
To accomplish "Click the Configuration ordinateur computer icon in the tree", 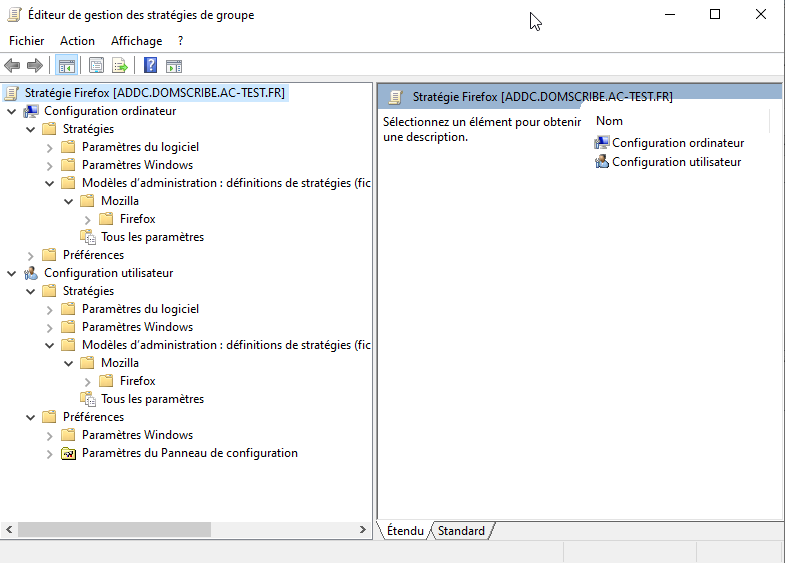I will [31, 111].
